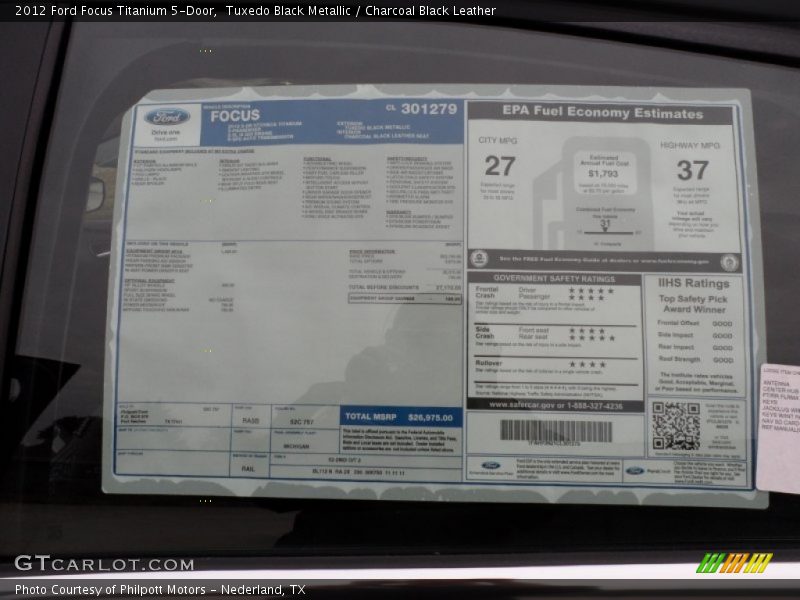Click the QR code on the window sticker
The width and height of the screenshot is (800, 600).
(x=676, y=425)
